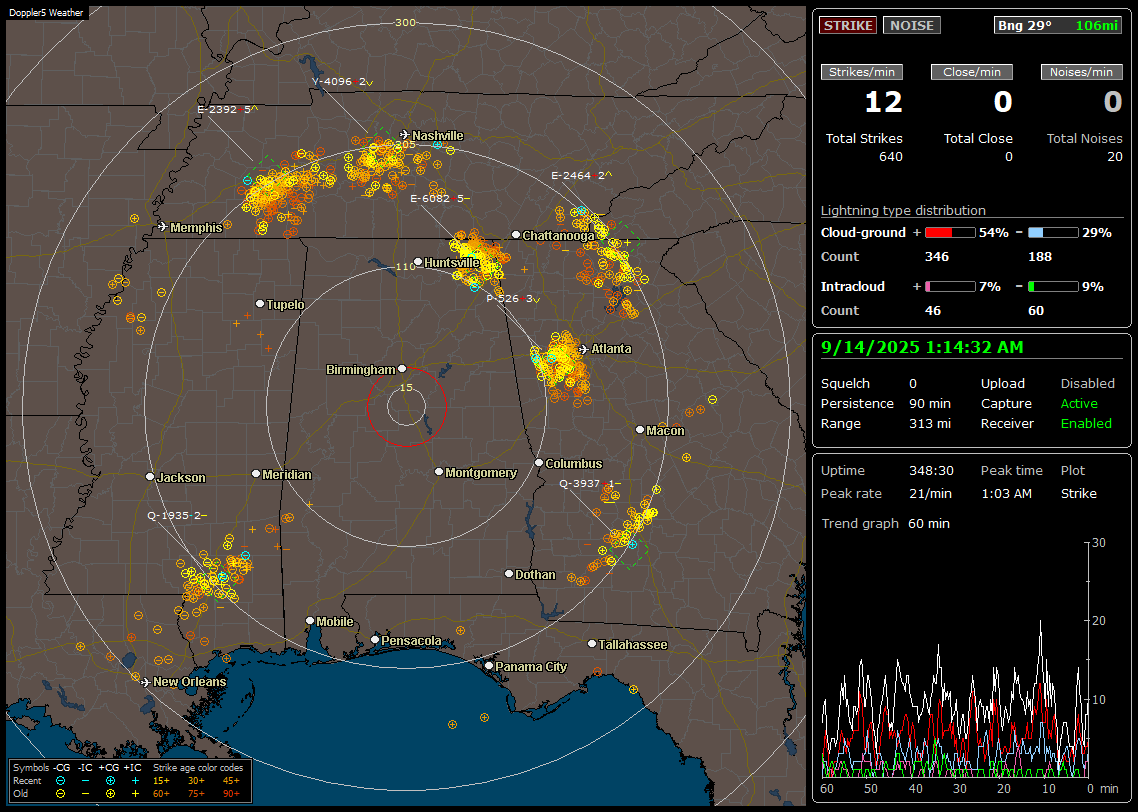Select the Strikes/min label box
Screen dimensions: 1138x812
(861, 72)
